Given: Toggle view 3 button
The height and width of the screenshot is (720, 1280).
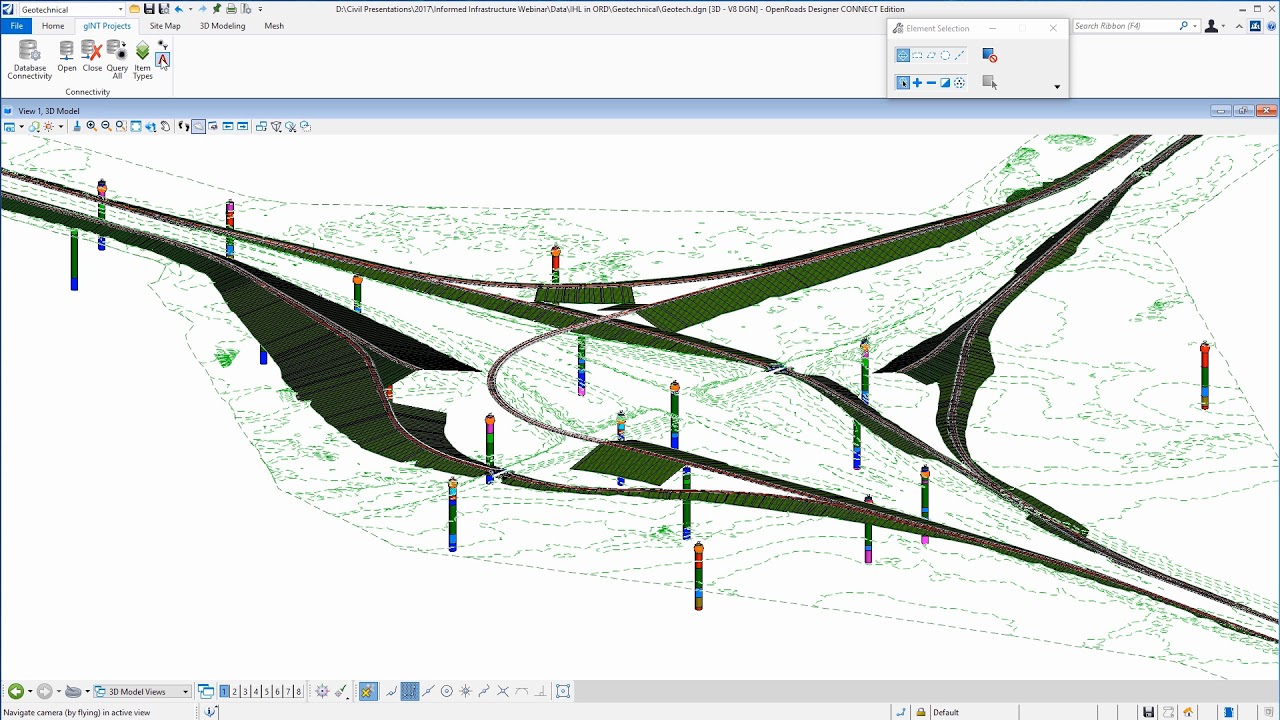Looking at the screenshot, I should (245, 691).
